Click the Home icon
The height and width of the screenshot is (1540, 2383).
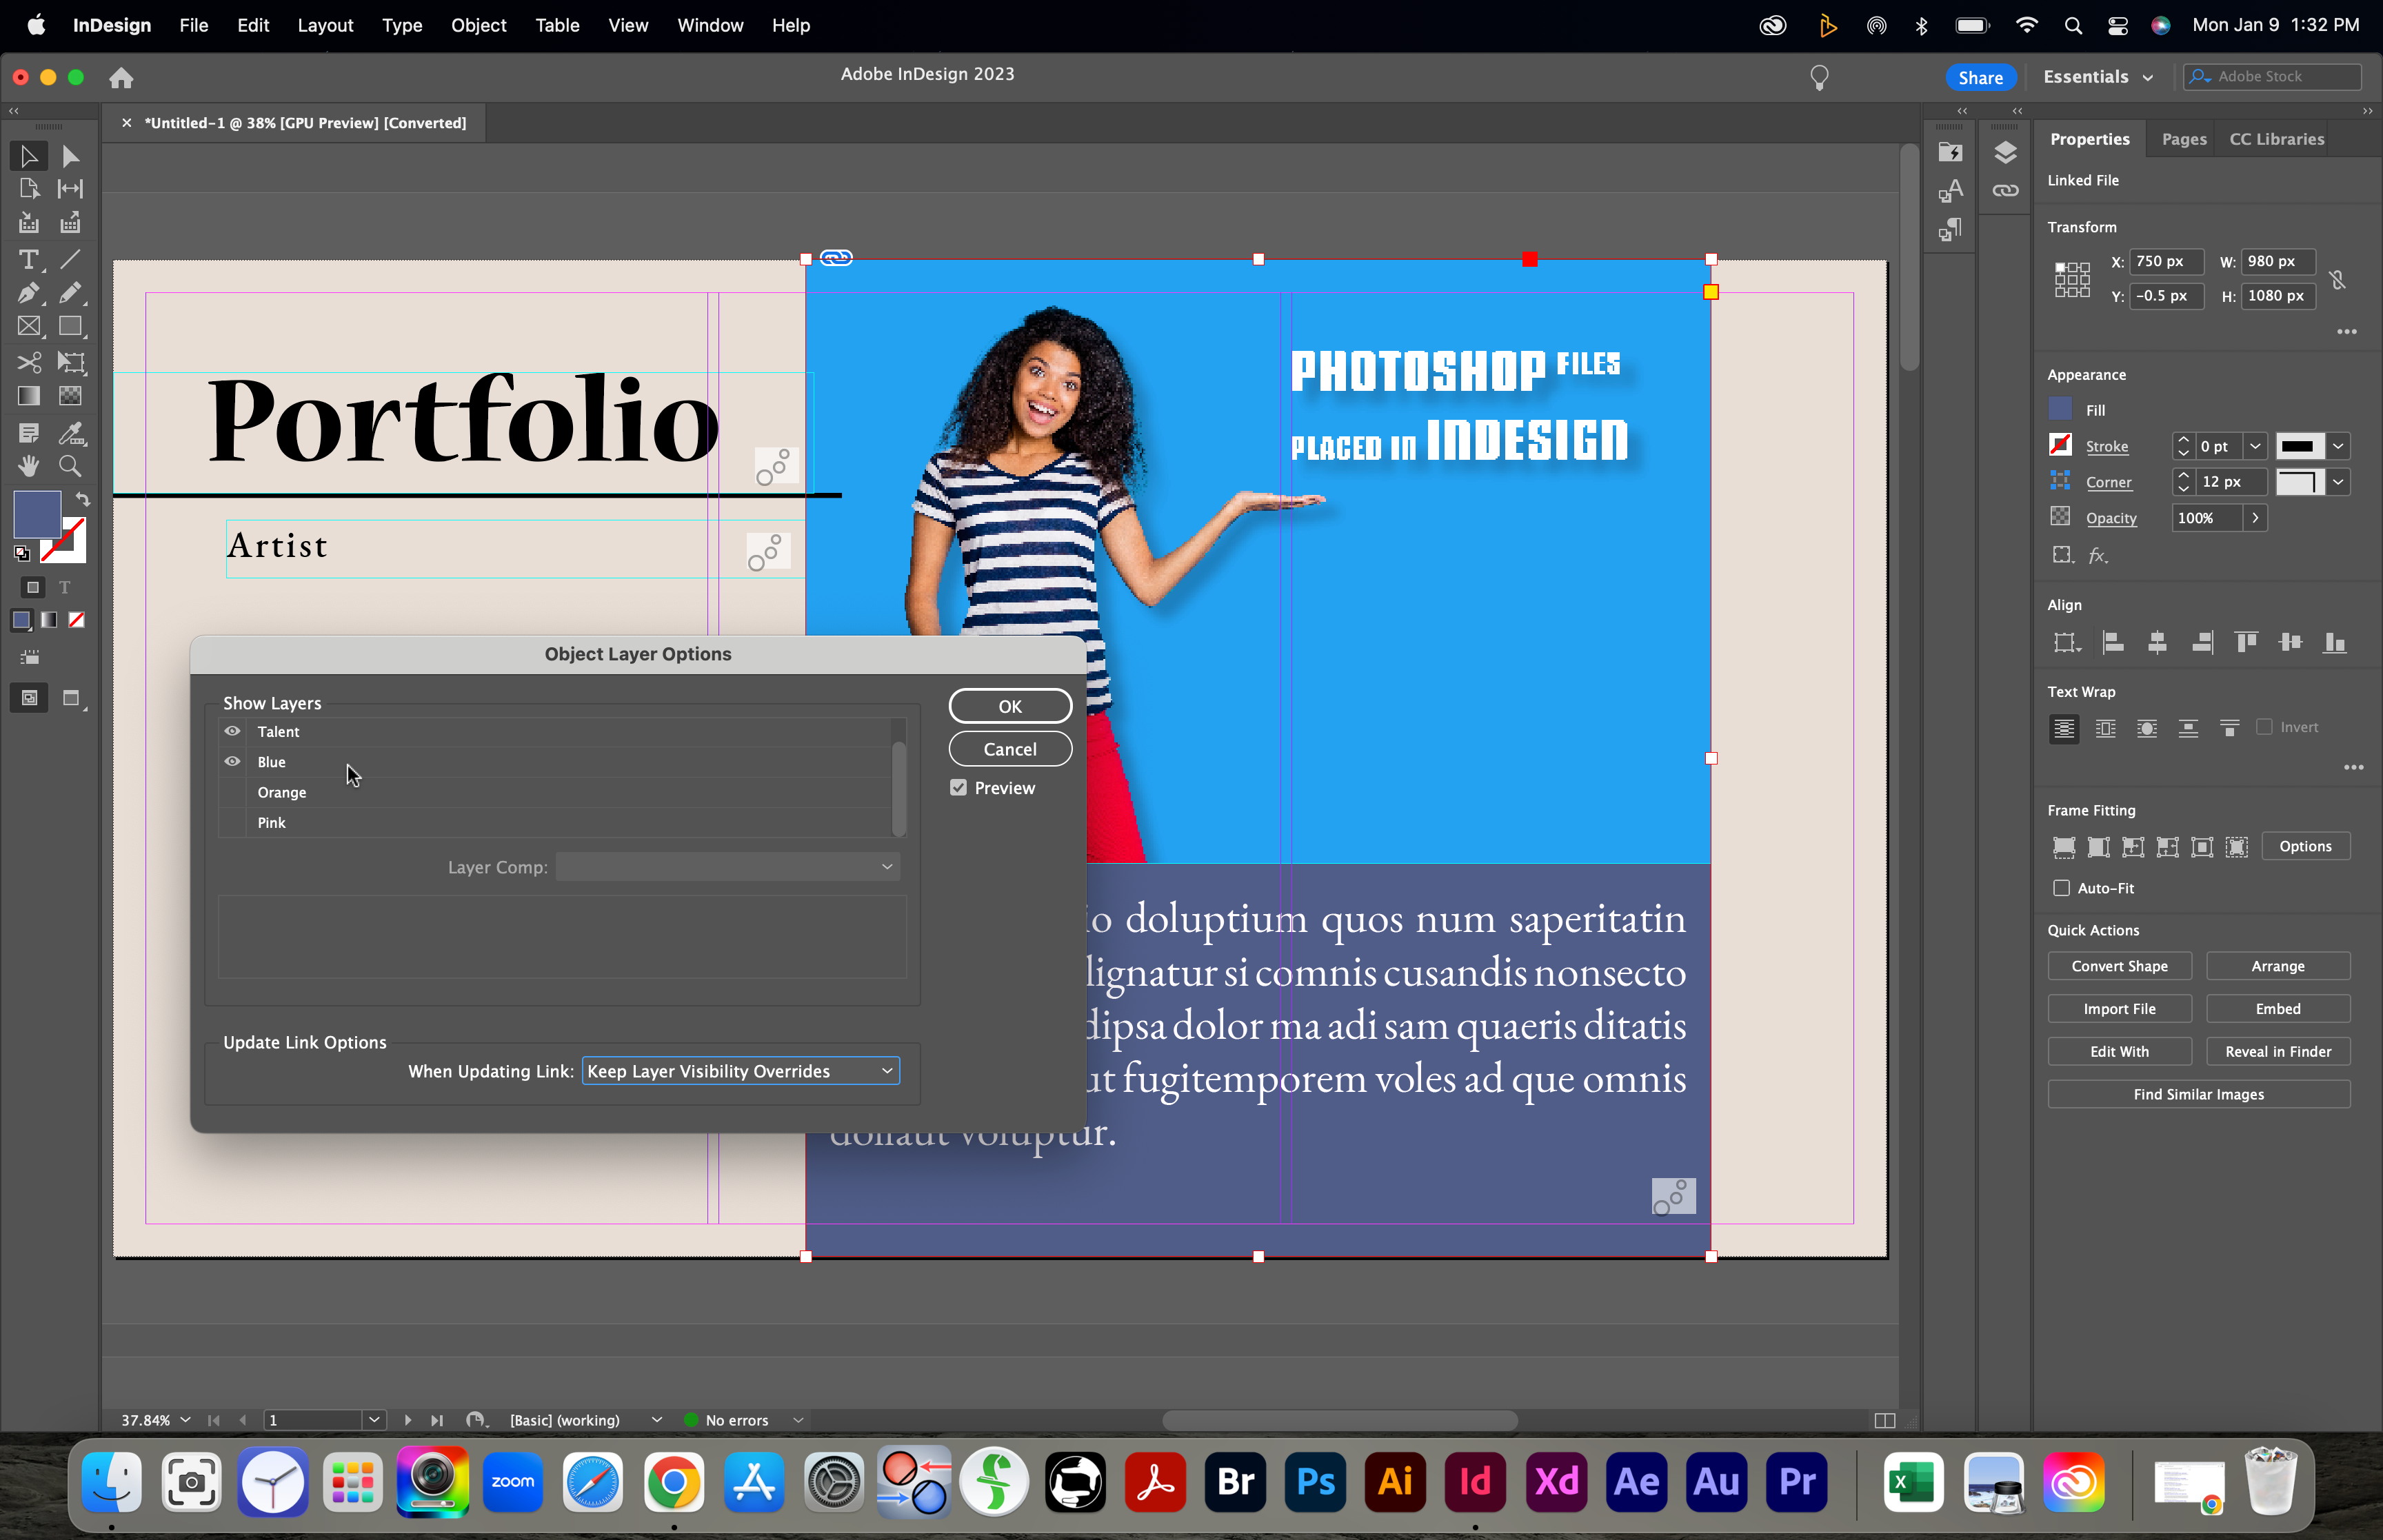[x=121, y=78]
